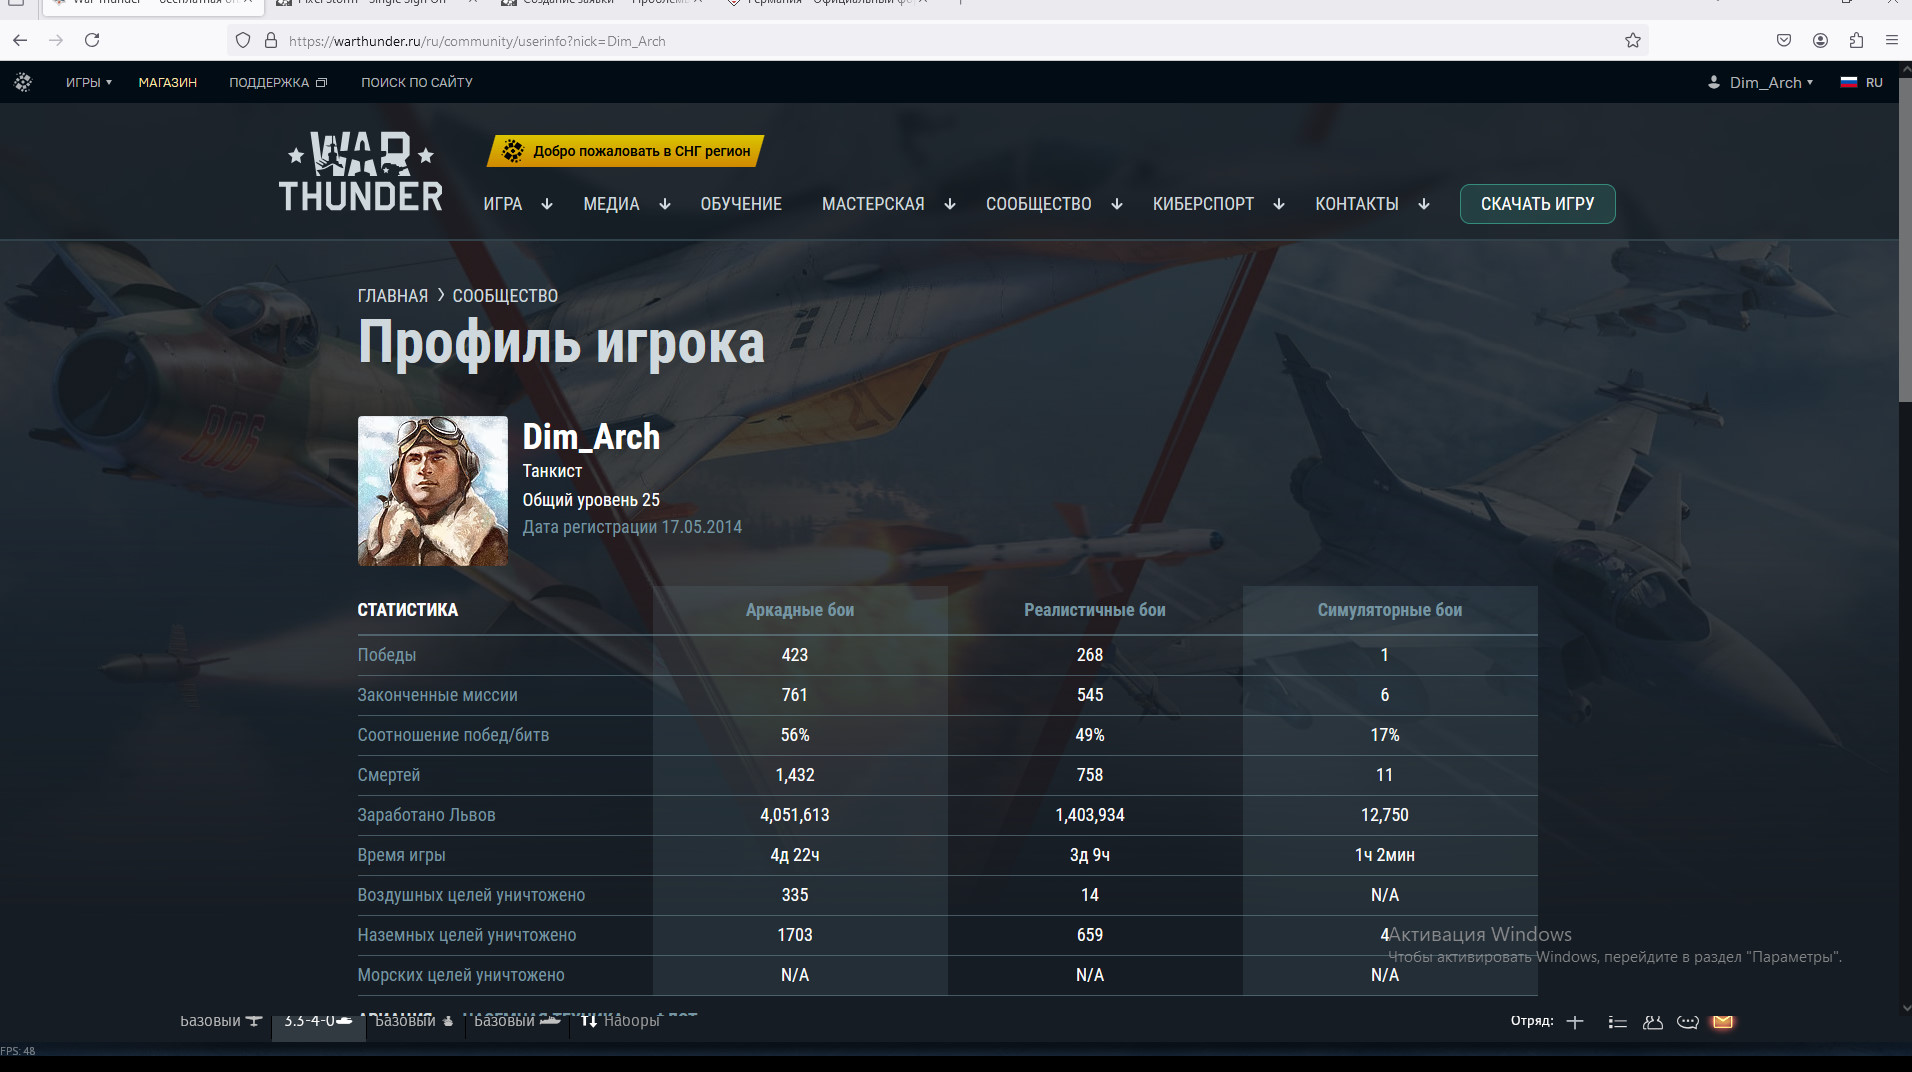
Task: Expand the ИГРЫ games dropdown
Action: 89,82
